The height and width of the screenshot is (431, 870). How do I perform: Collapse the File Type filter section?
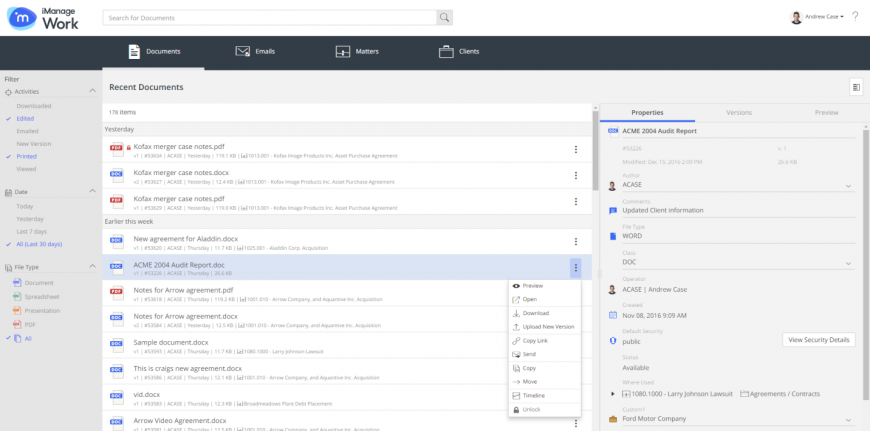pos(93,267)
